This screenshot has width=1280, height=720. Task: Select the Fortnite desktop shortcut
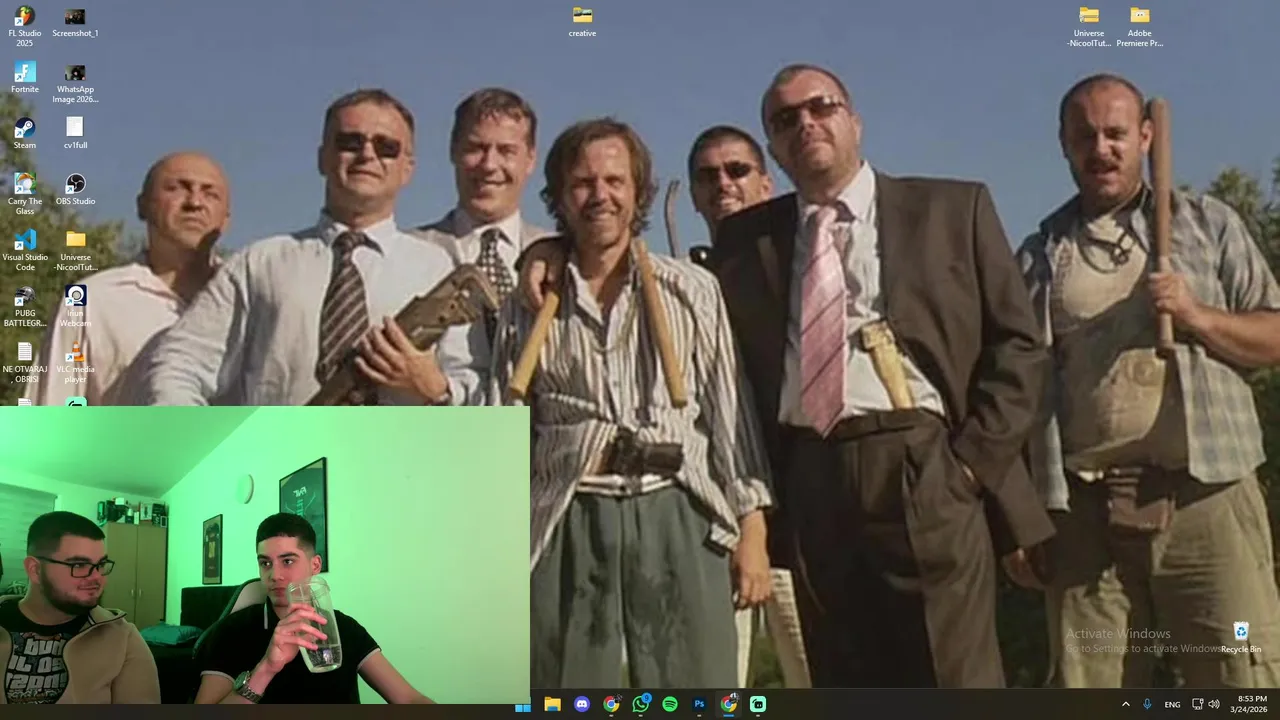coord(24,79)
